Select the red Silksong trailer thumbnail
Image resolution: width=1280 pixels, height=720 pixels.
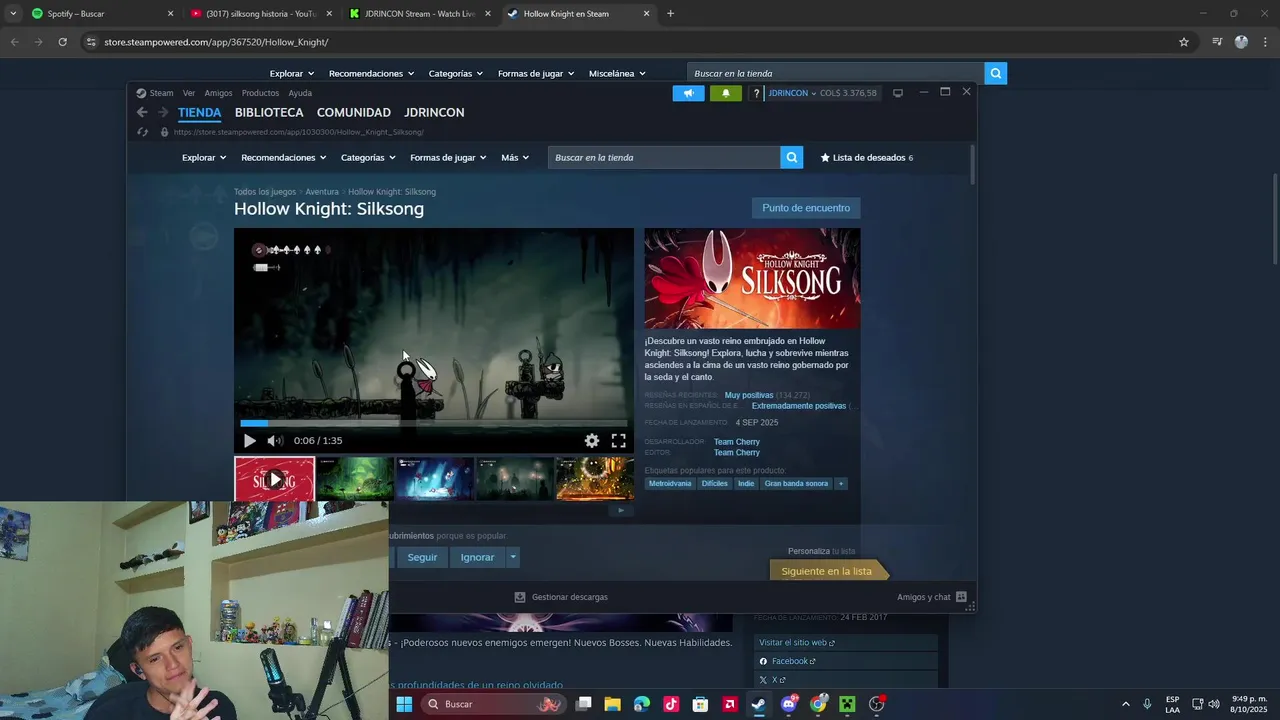pos(274,478)
